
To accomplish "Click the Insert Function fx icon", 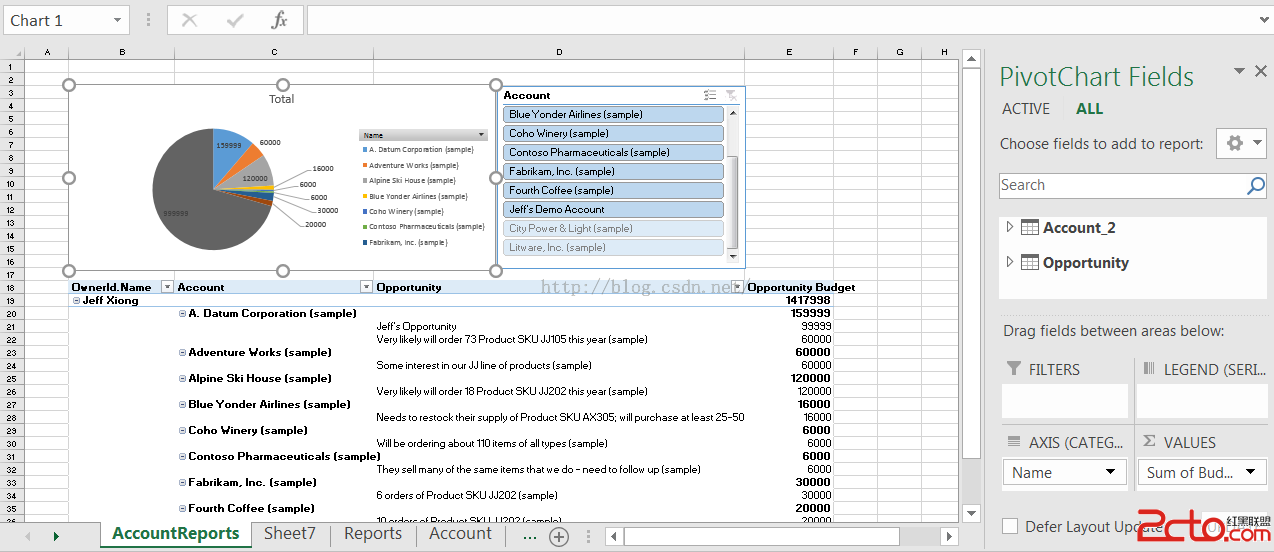I will coord(280,20).
